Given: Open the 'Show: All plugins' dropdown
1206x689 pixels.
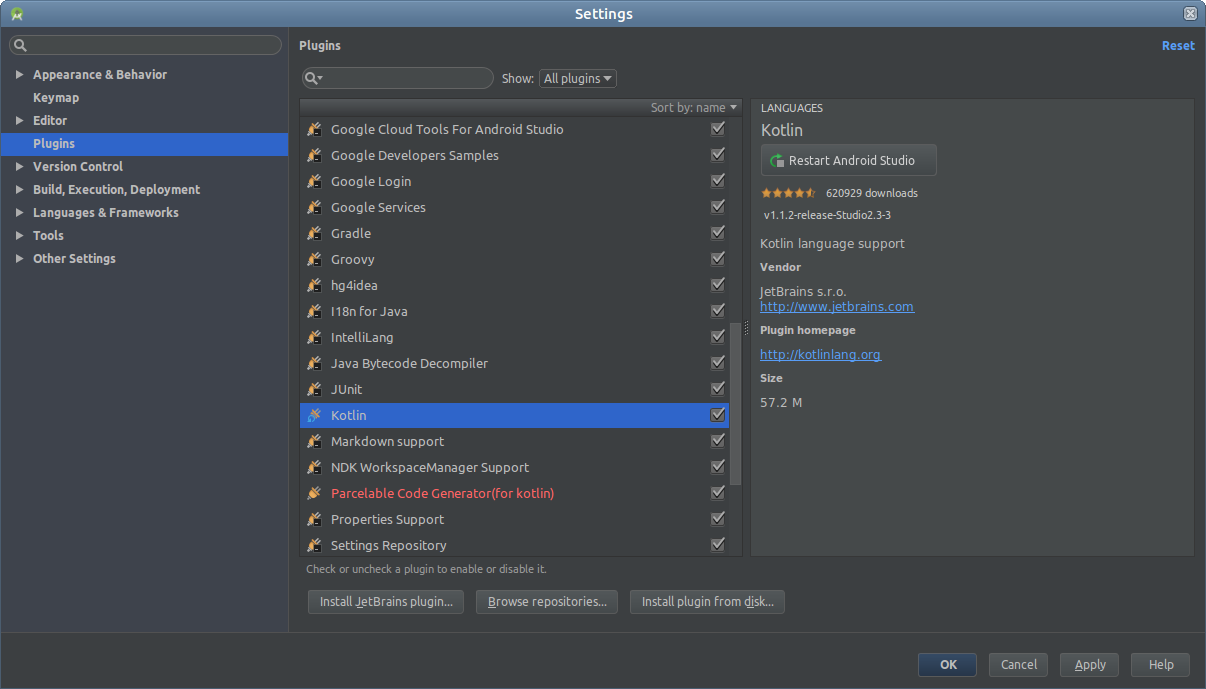Looking at the screenshot, I should [x=577, y=78].
